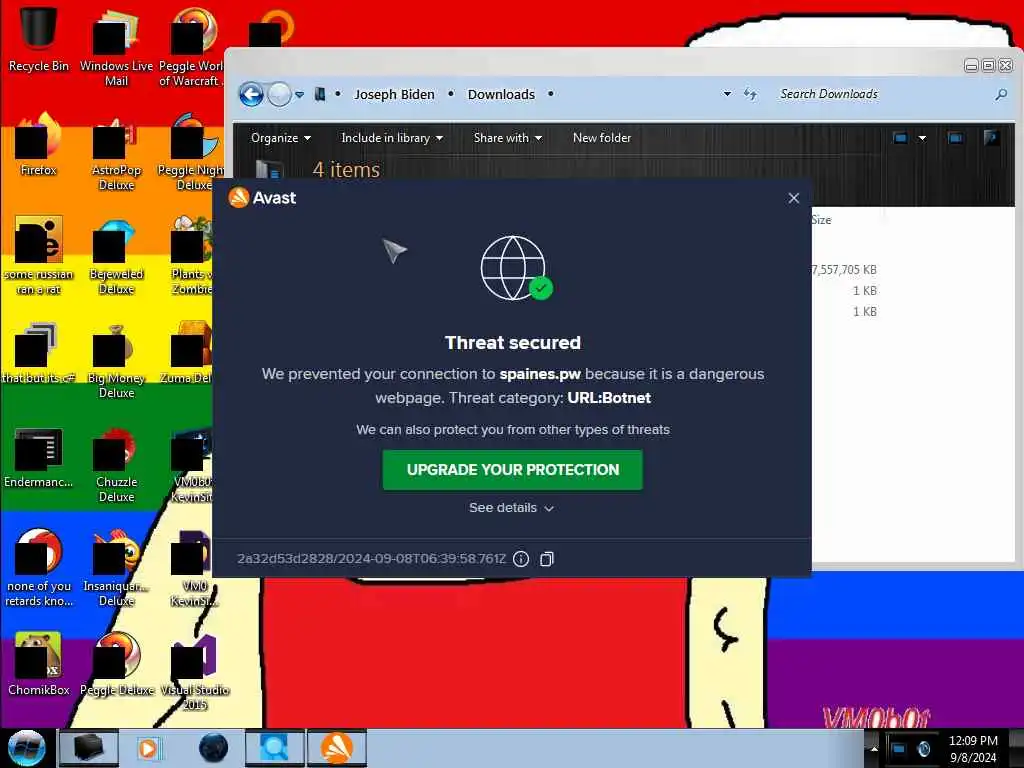Click the info icon beside the Avast threat ID
Image resolution: width=1024 pixels, height=768 pixels.
pos(520,558)
